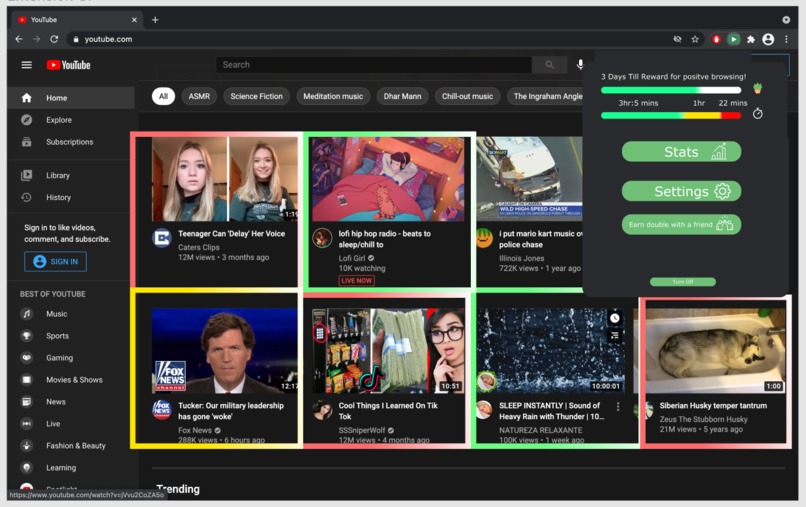Click Caters Clips channel avatar
806x507 pixels.
click(162, 238)
